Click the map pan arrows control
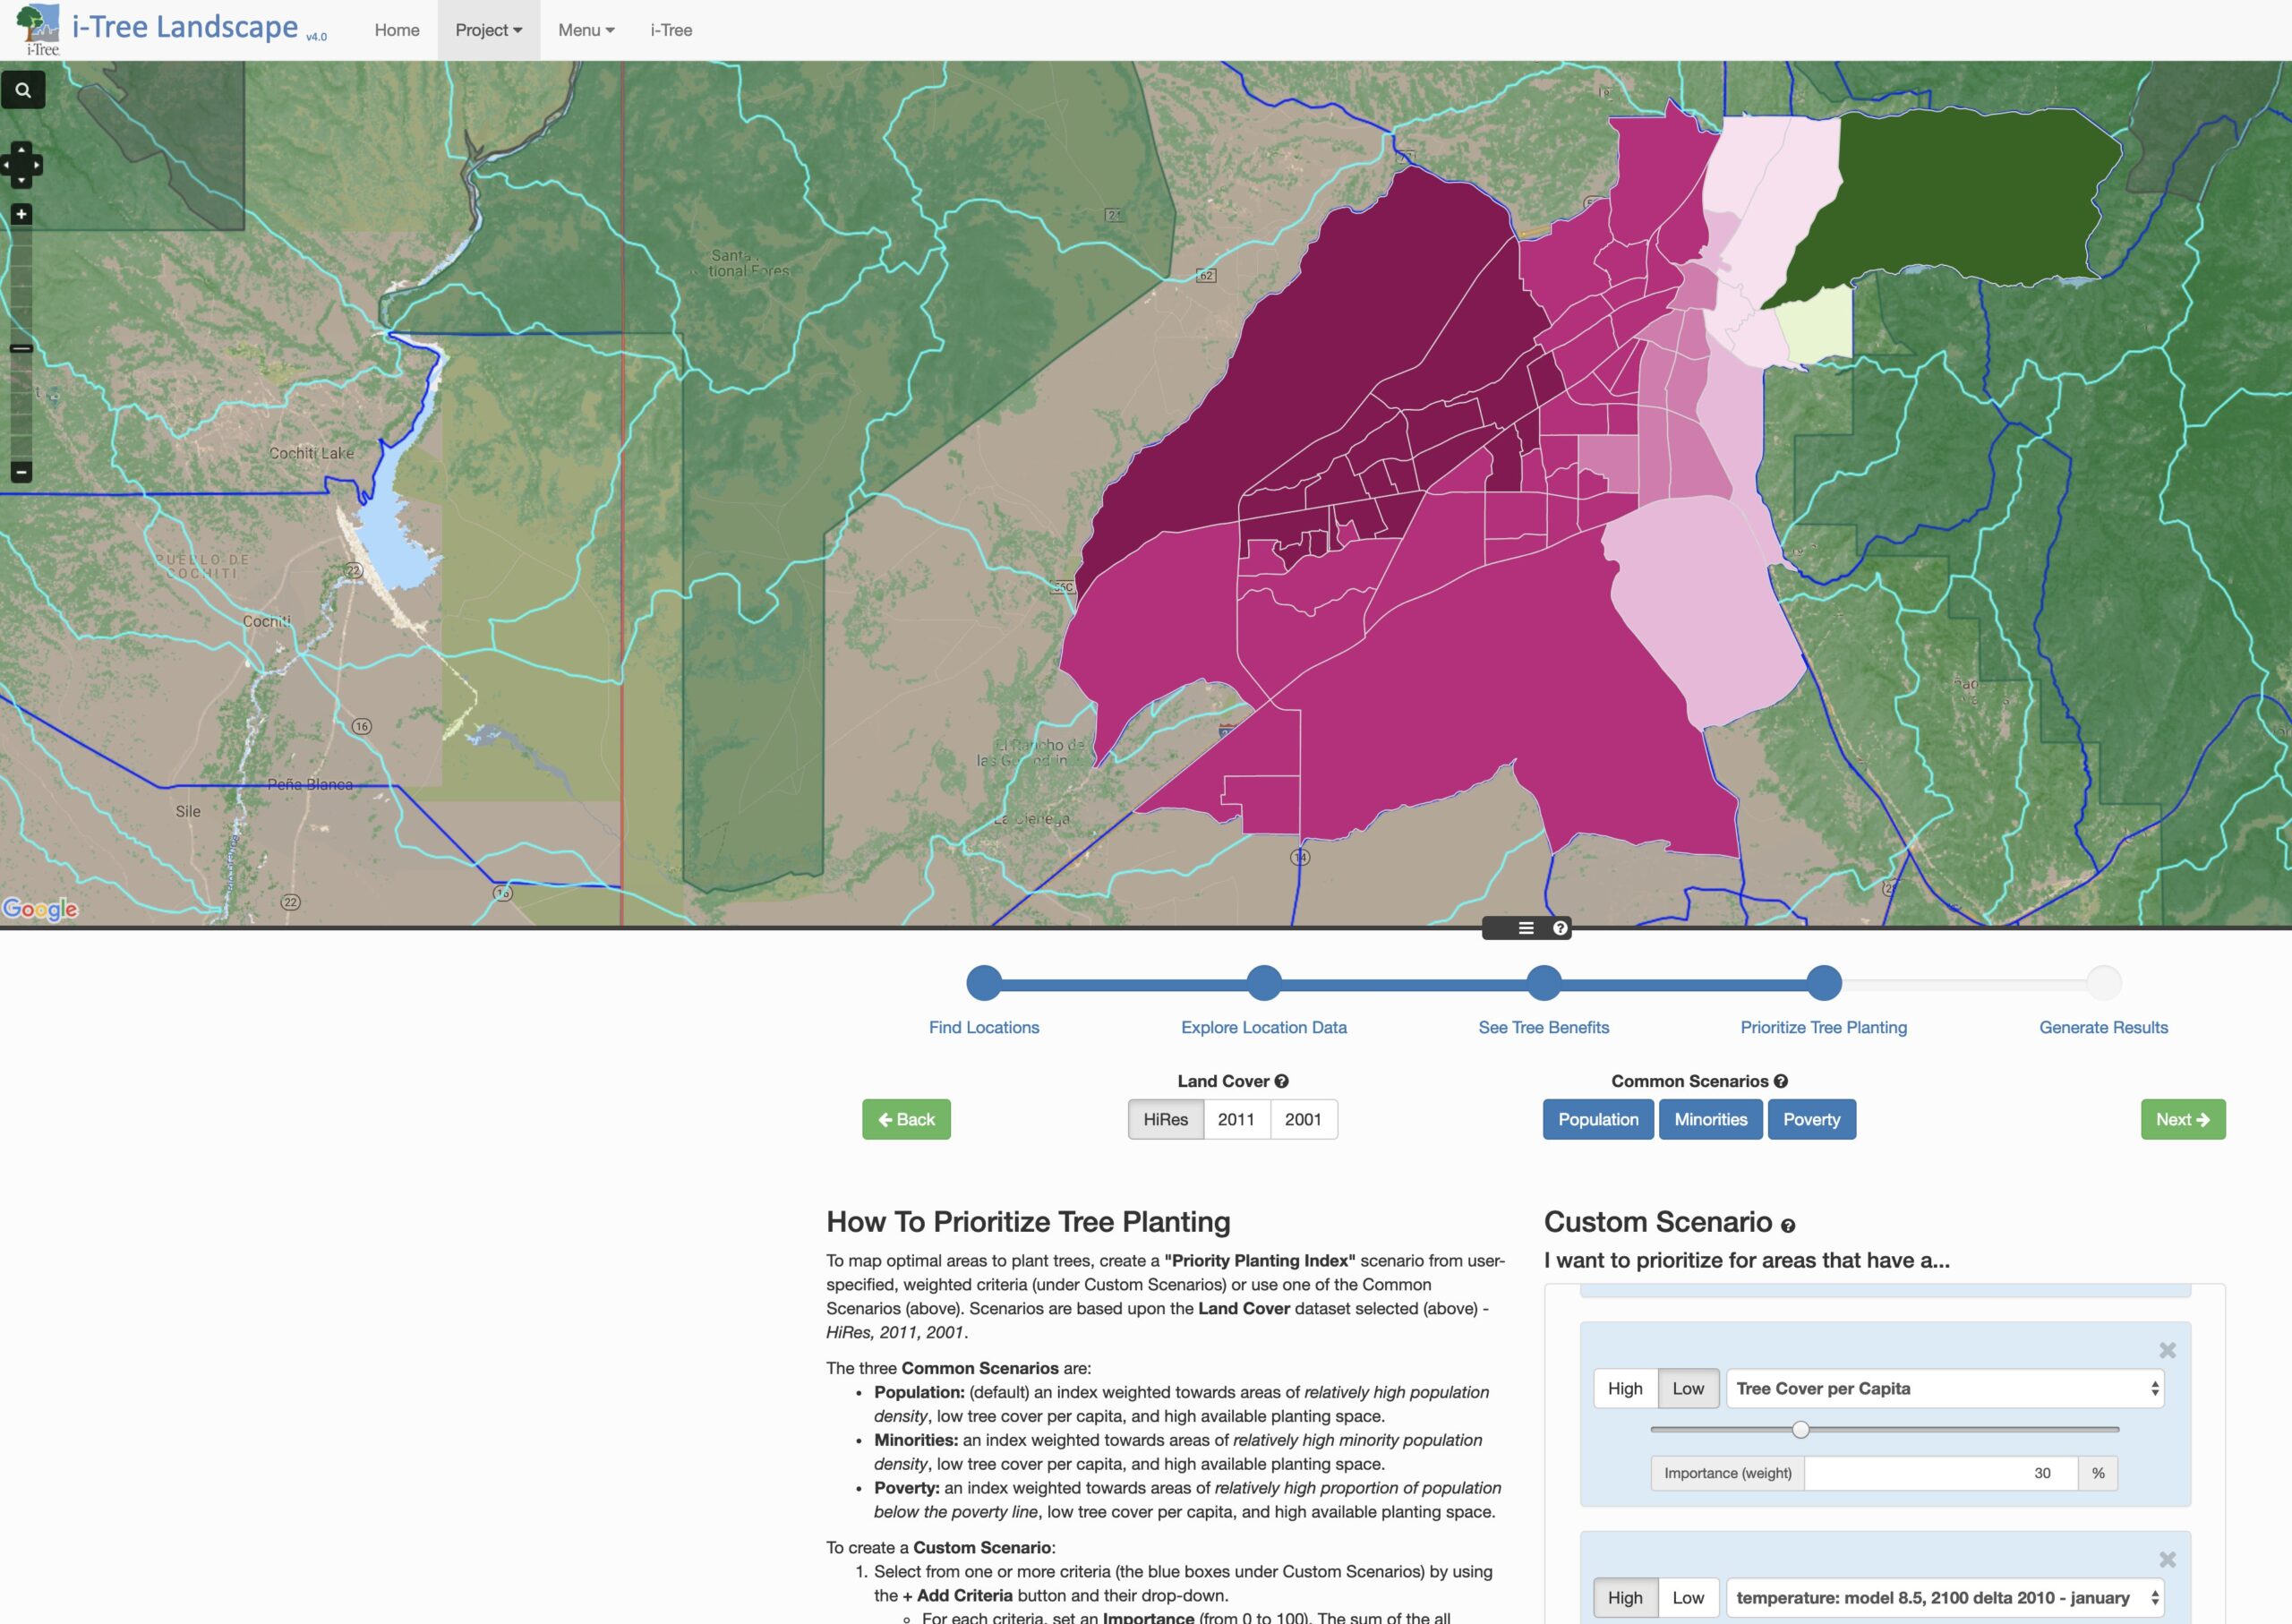The image size is (2292, 1624). [x=21, y=165]
